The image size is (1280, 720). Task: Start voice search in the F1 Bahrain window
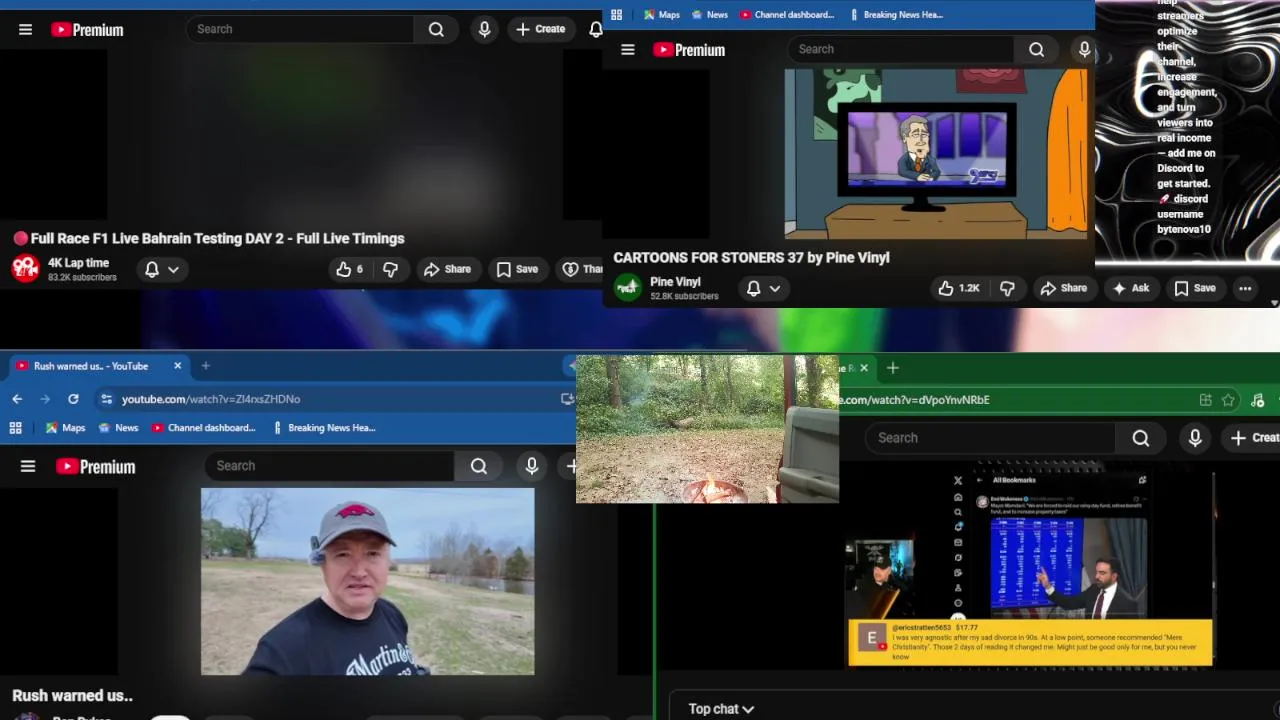pos(484,29)
